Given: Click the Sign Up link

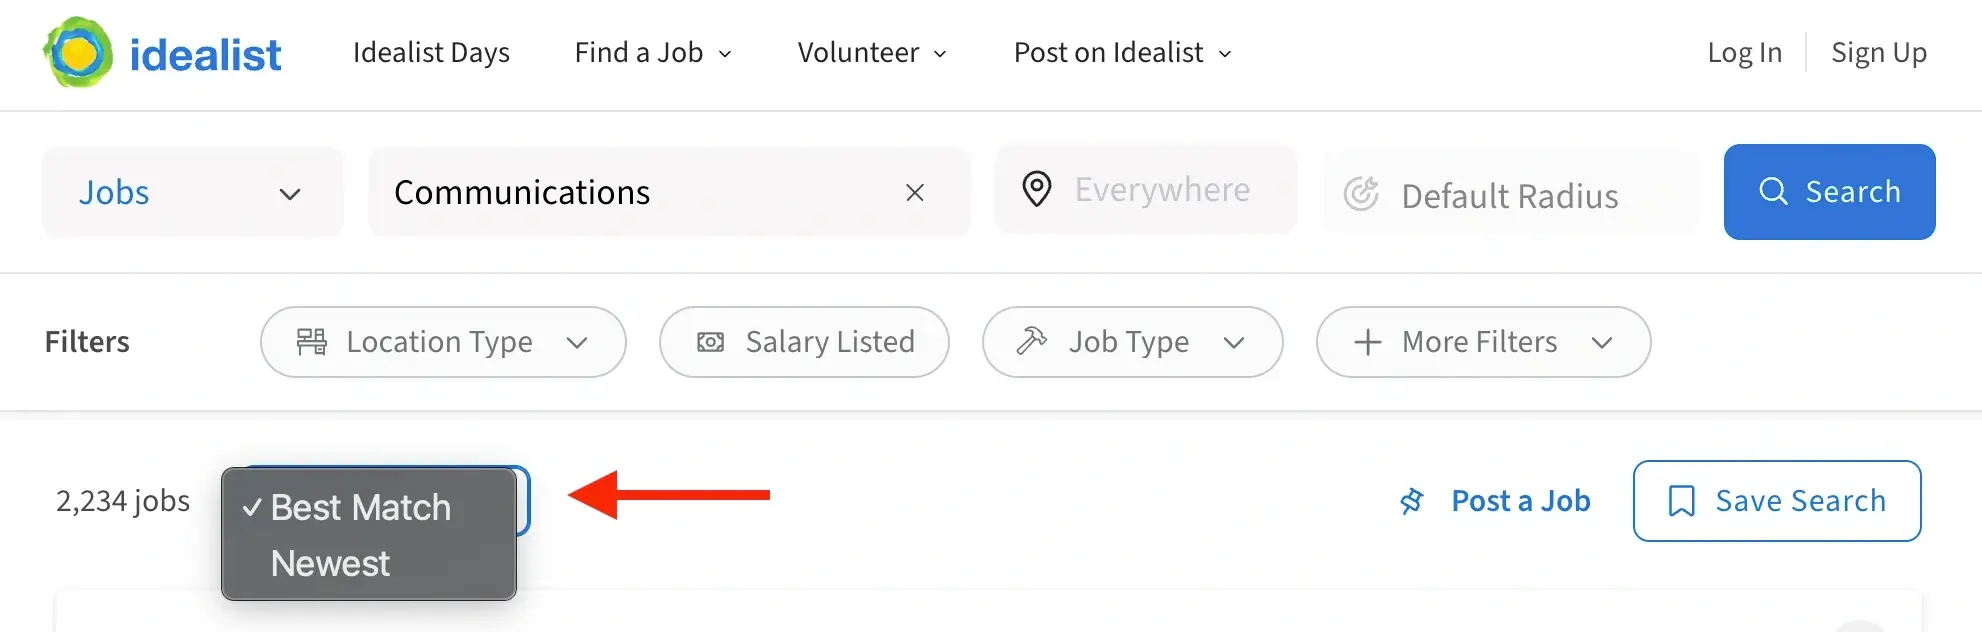Looking at the screenshot, I should point(1878,52).
